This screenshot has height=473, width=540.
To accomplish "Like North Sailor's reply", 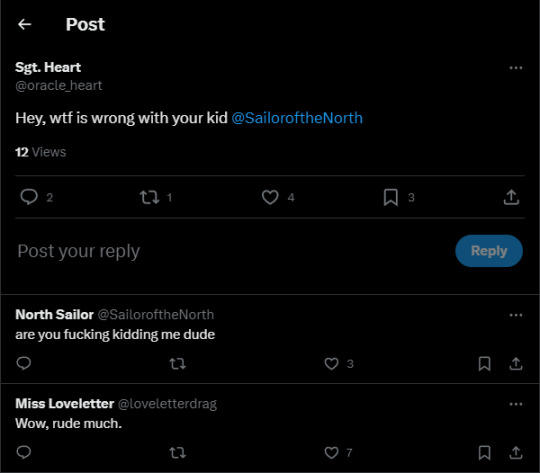I will [332, 364].
